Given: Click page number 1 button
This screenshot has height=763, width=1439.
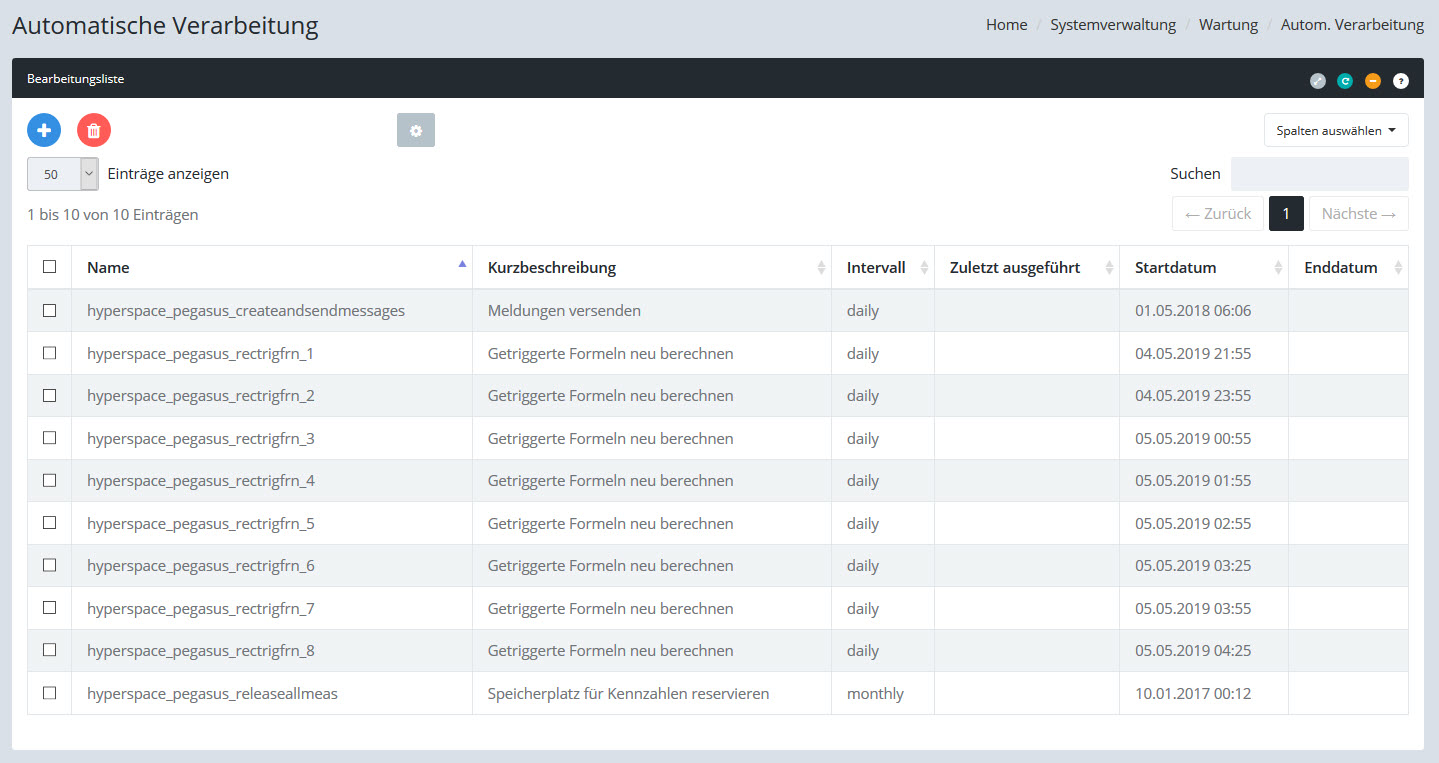Looking at the screenshot, I should click(1286, 214).
